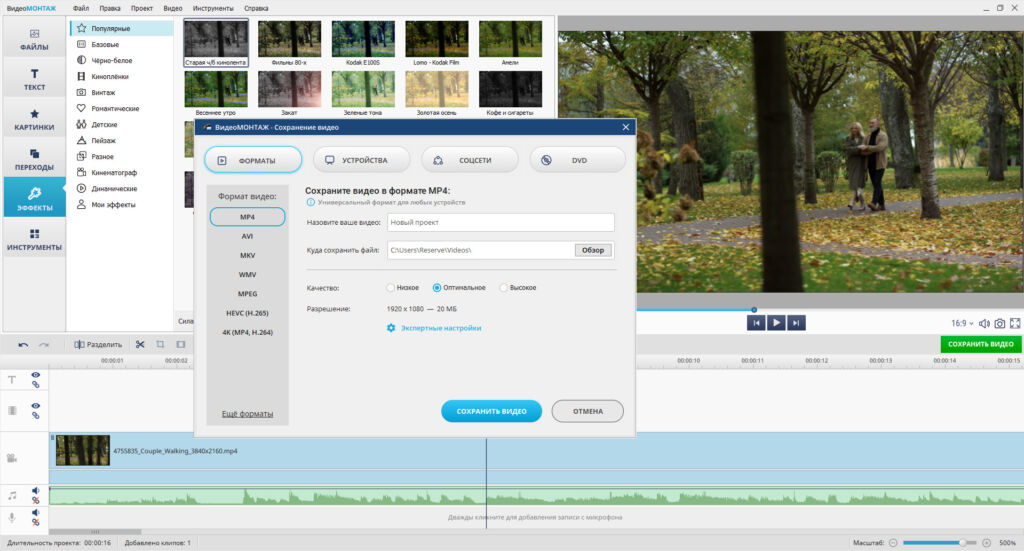Click the music track note icon
This screenshot has height=551, width=1024.
point(12,496)
